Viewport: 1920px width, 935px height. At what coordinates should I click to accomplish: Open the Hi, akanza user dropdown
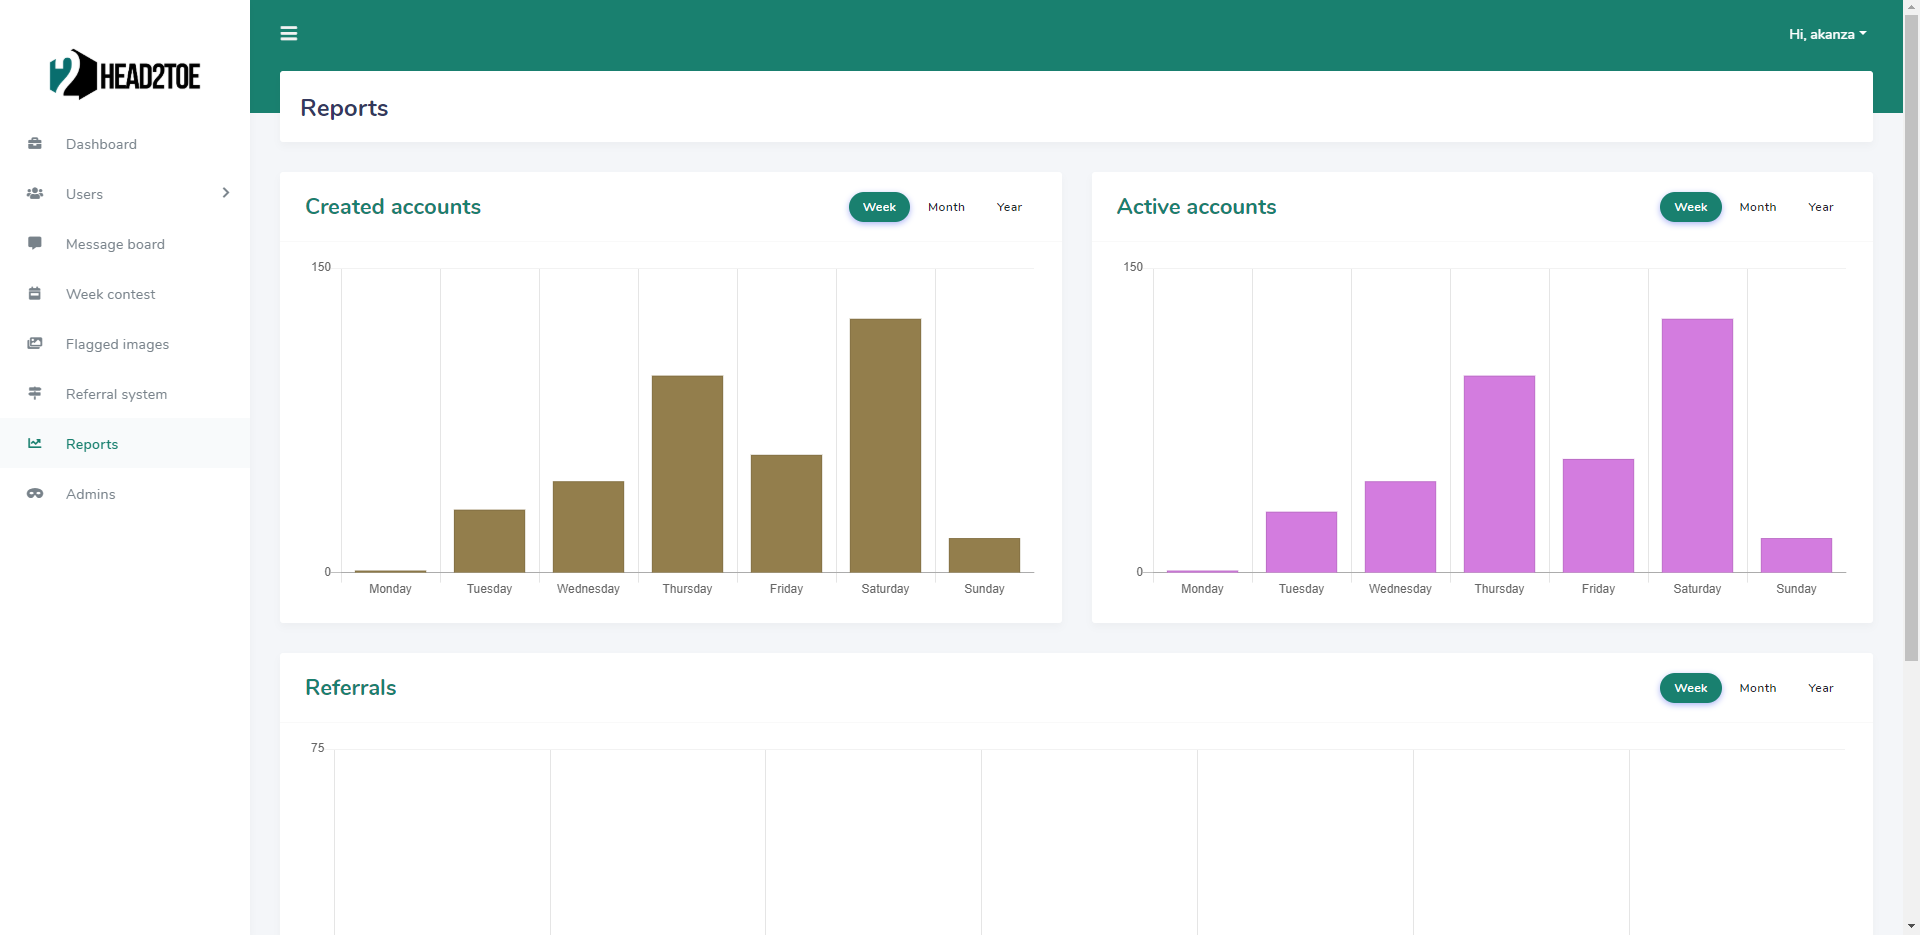1827,34
